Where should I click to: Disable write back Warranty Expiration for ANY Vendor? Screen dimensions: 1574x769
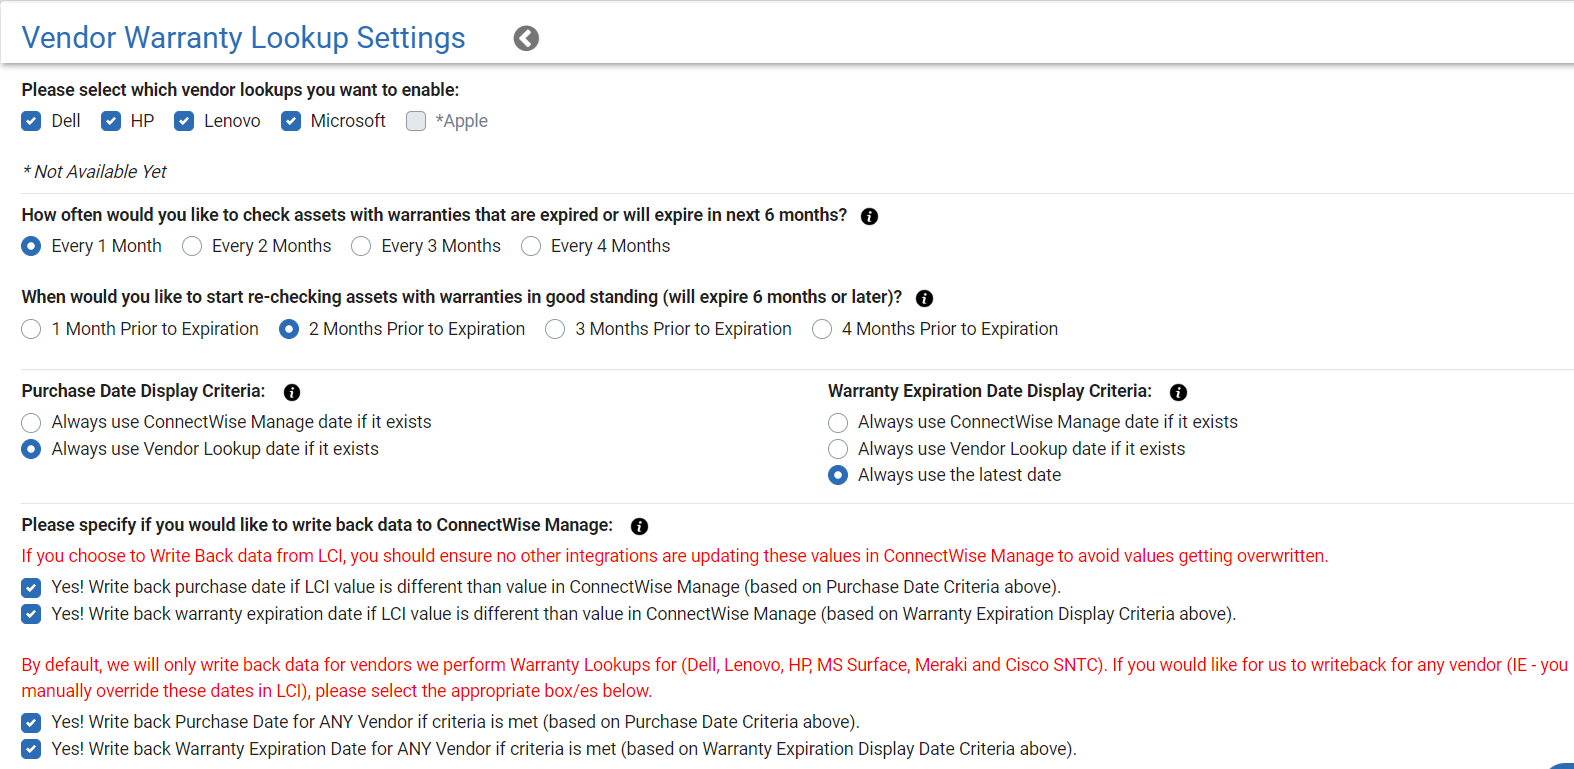[32, 749]
